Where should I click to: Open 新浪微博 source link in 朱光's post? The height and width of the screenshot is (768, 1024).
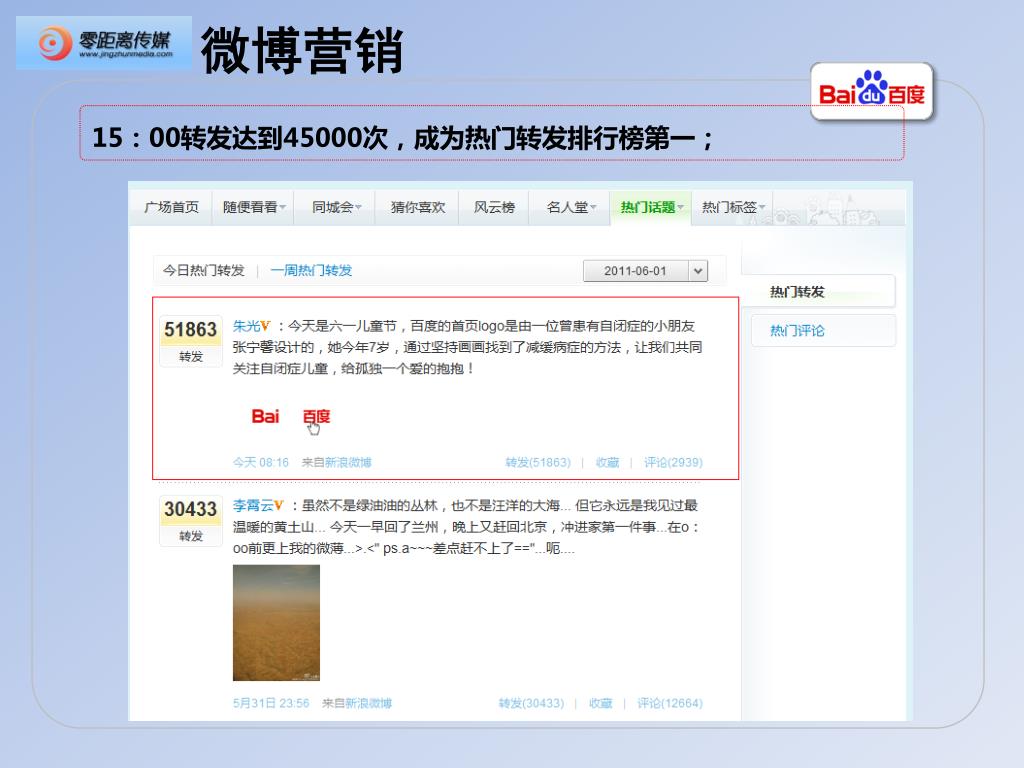click(348, 462)
